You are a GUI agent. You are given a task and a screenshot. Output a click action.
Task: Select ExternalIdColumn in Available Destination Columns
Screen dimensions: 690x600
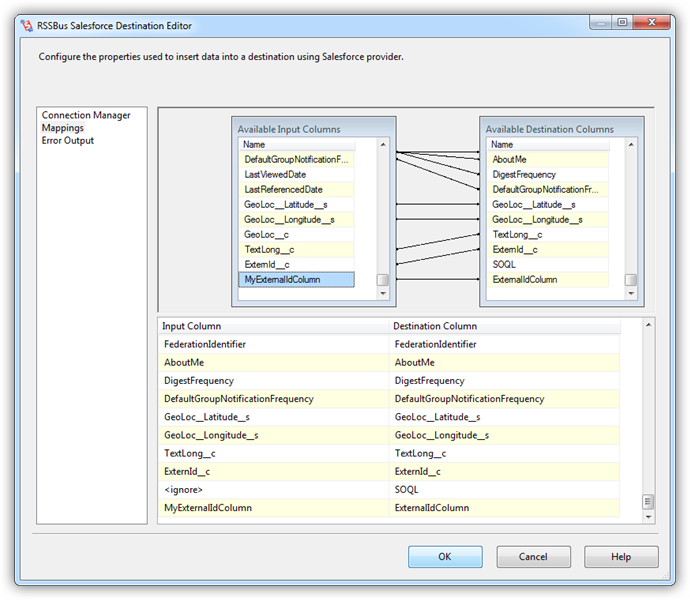click(548, 280)
